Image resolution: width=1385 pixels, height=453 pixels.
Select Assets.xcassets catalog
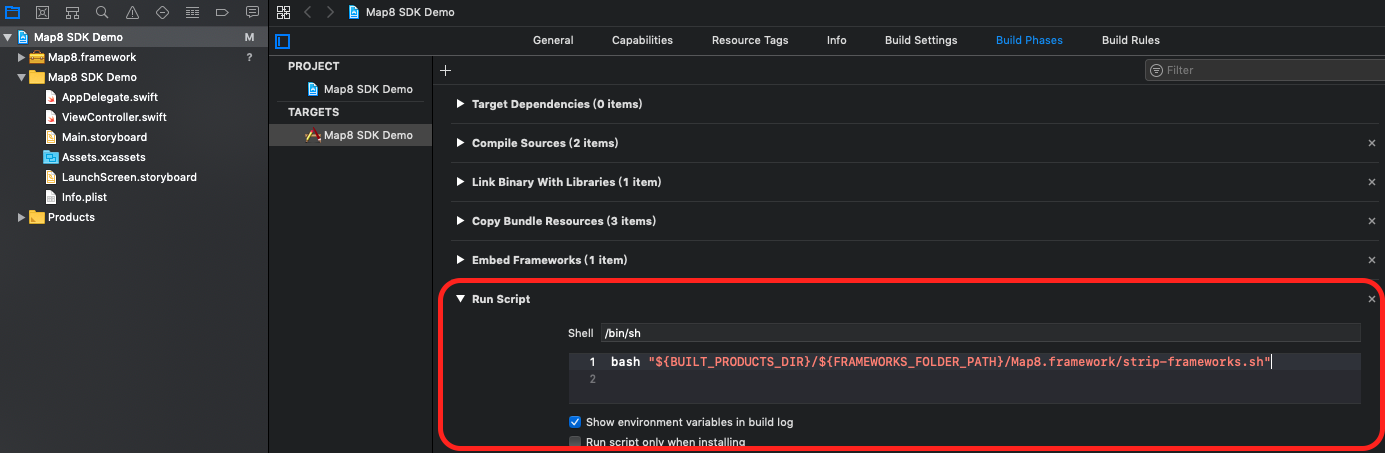(104, 157)
